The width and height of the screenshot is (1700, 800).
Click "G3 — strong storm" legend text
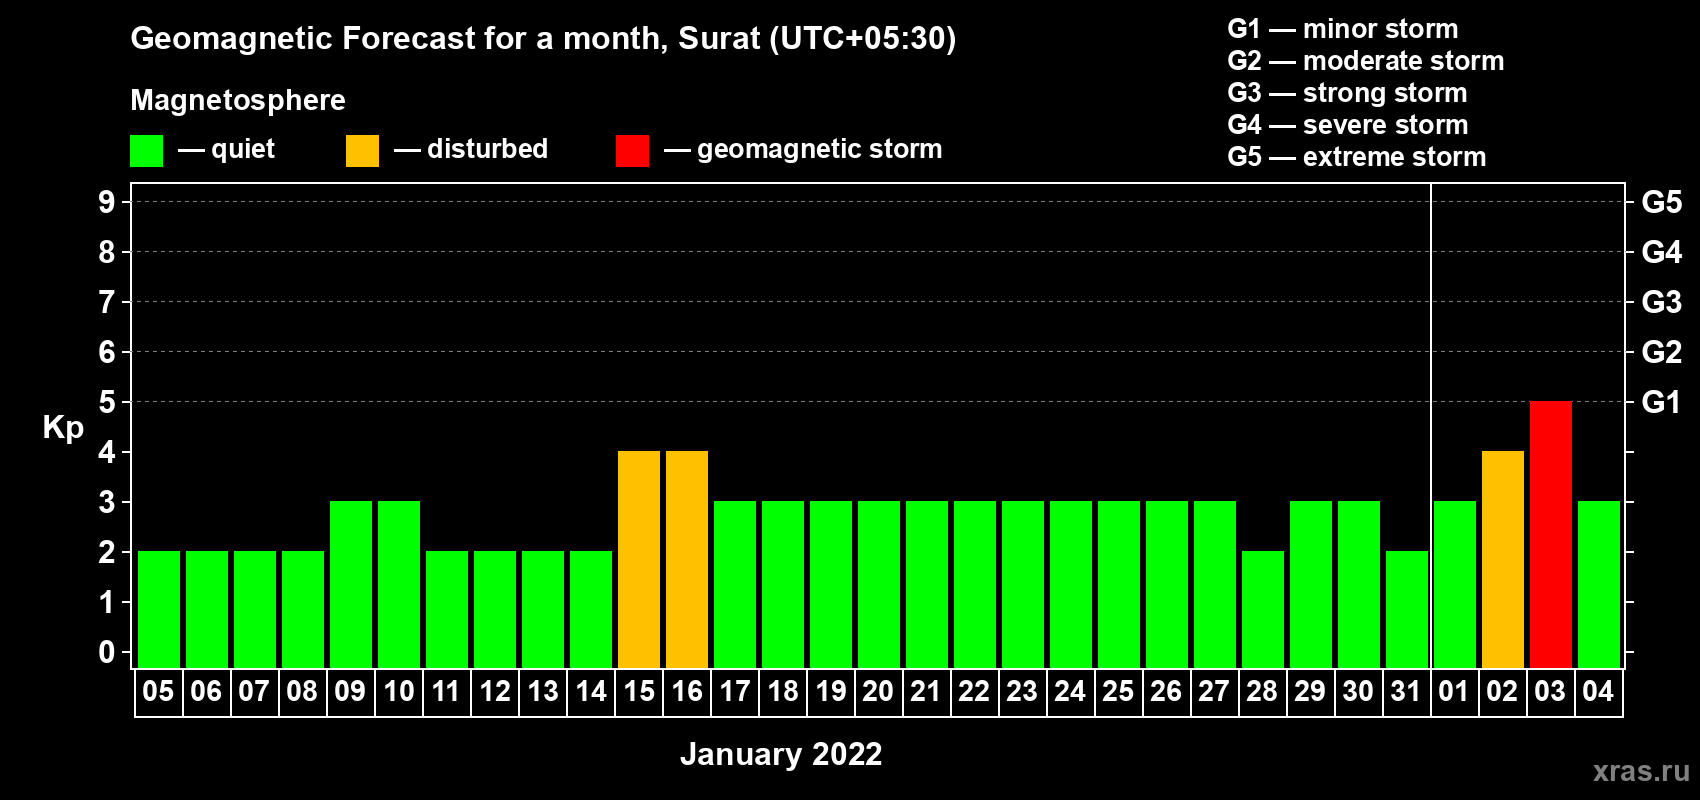coord(1348,93)
